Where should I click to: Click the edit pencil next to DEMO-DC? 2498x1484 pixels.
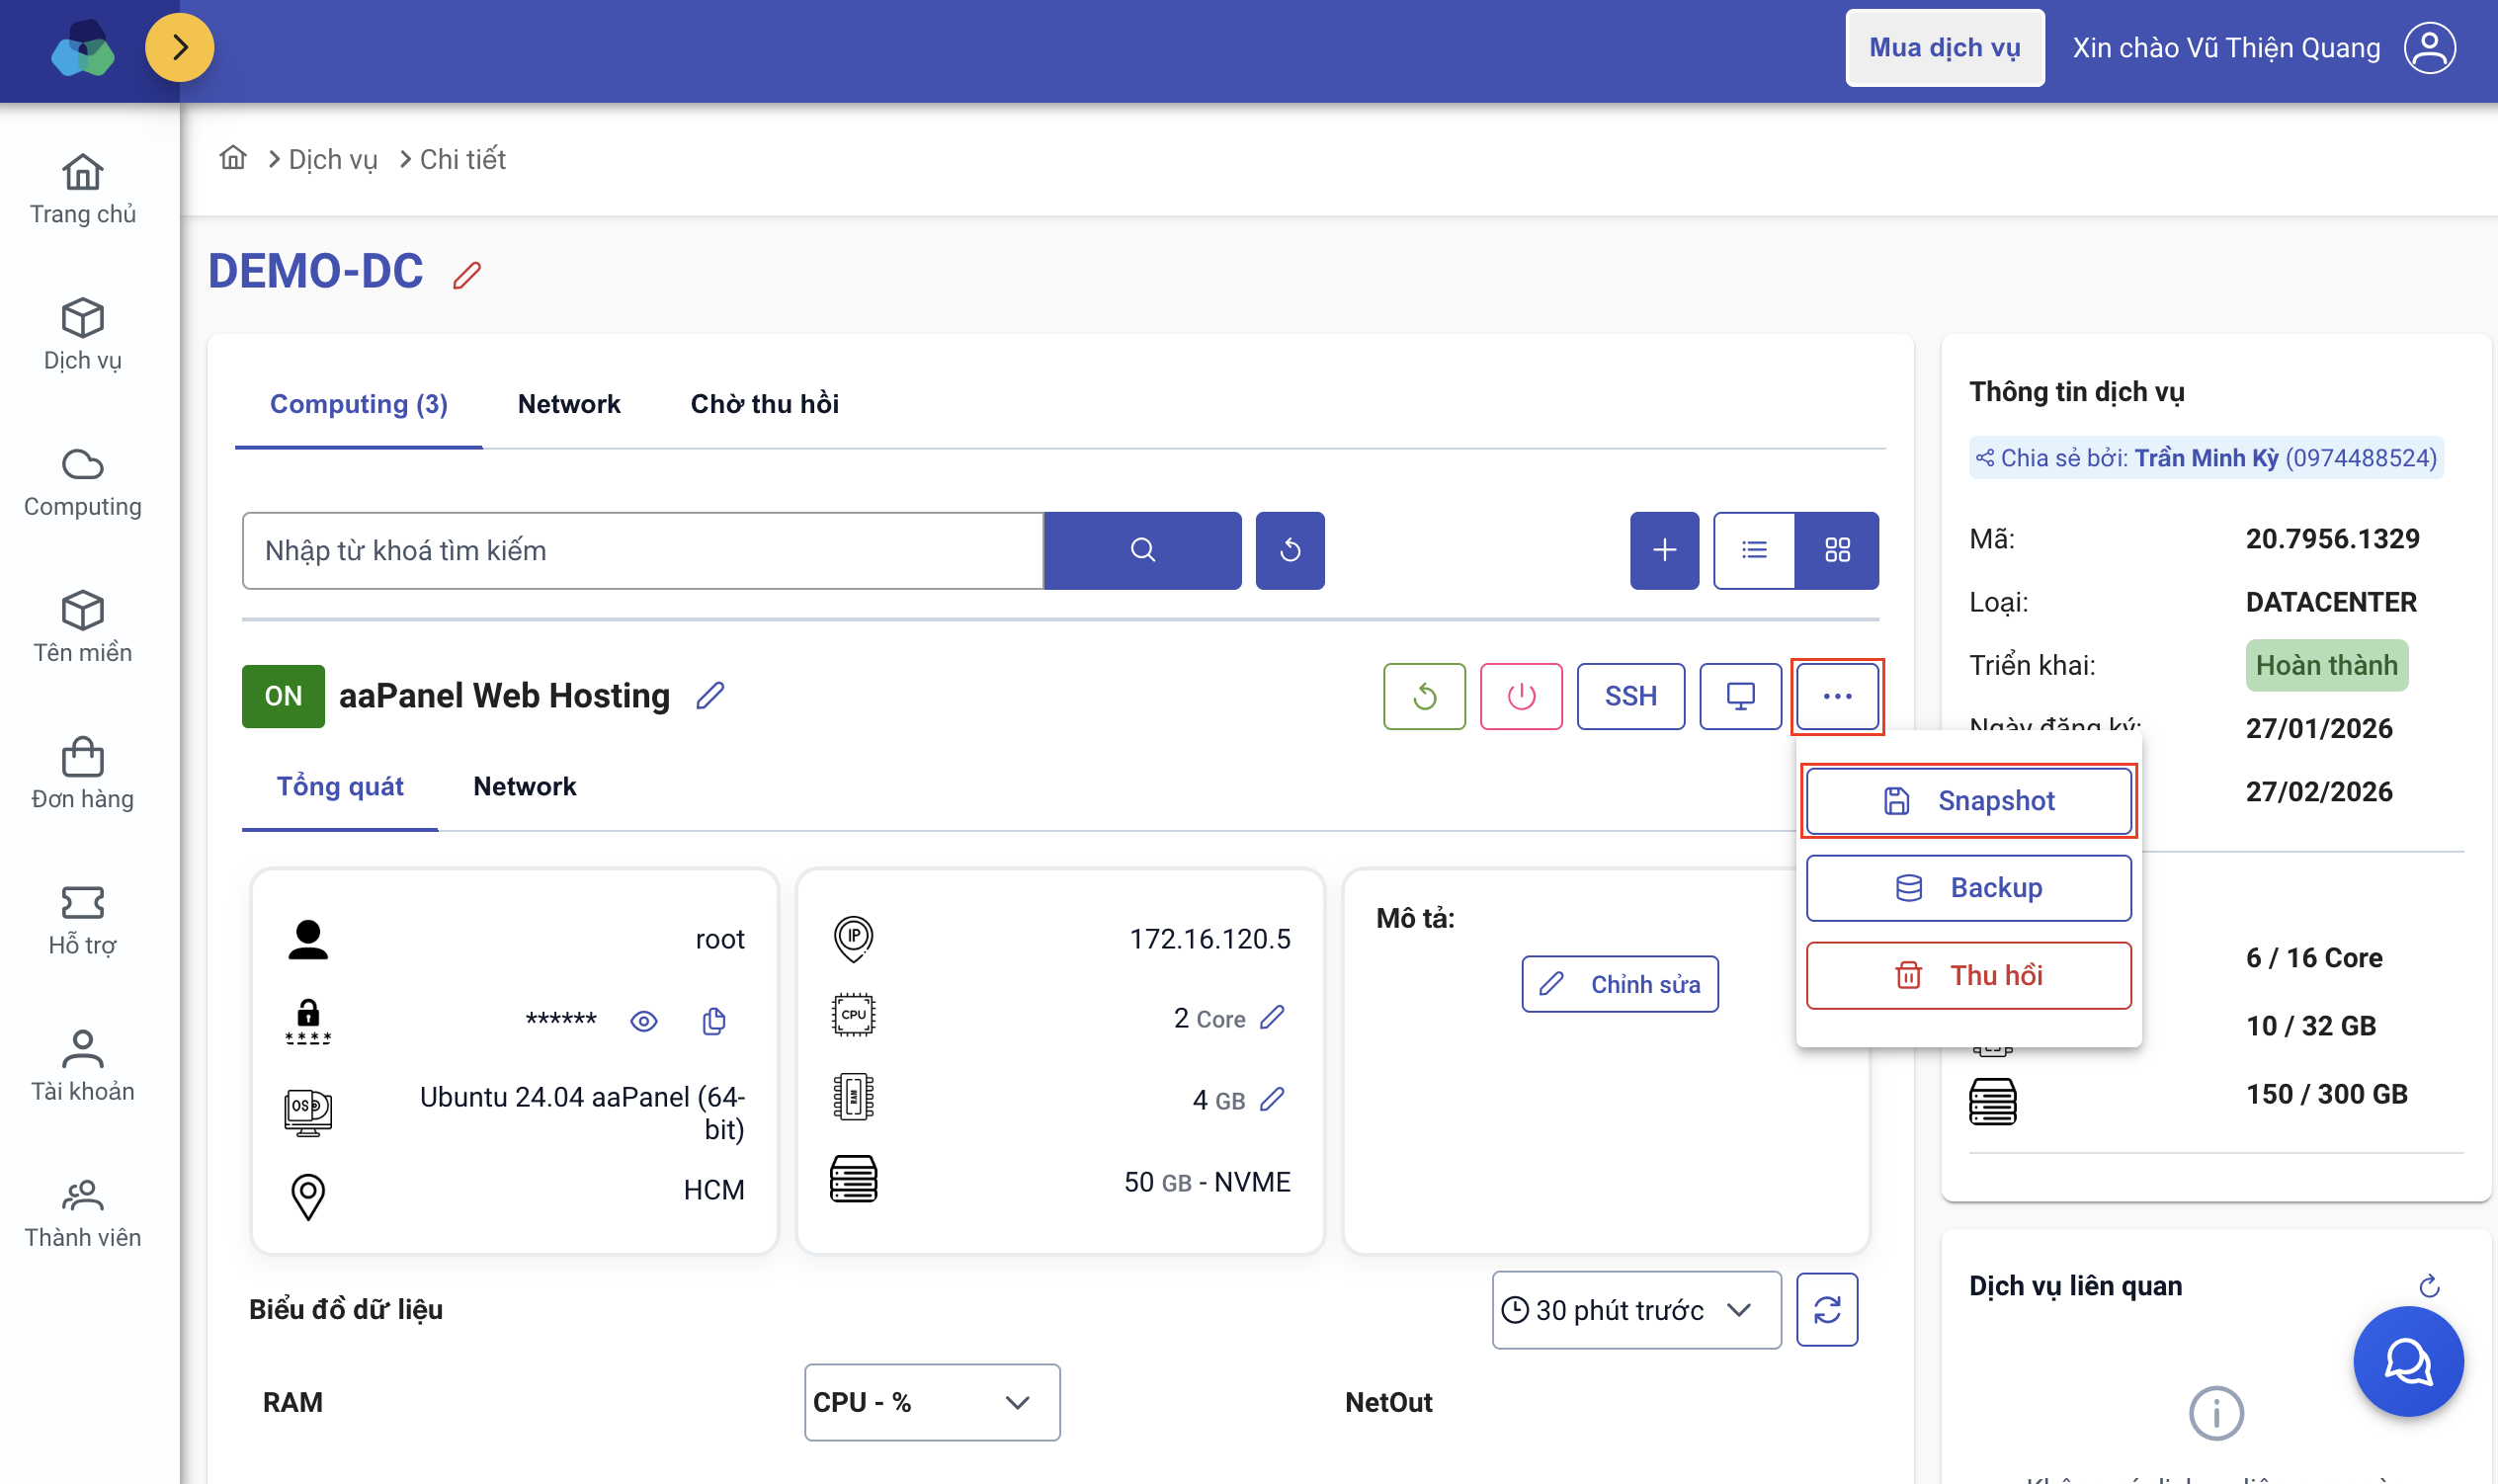point(467,274)
